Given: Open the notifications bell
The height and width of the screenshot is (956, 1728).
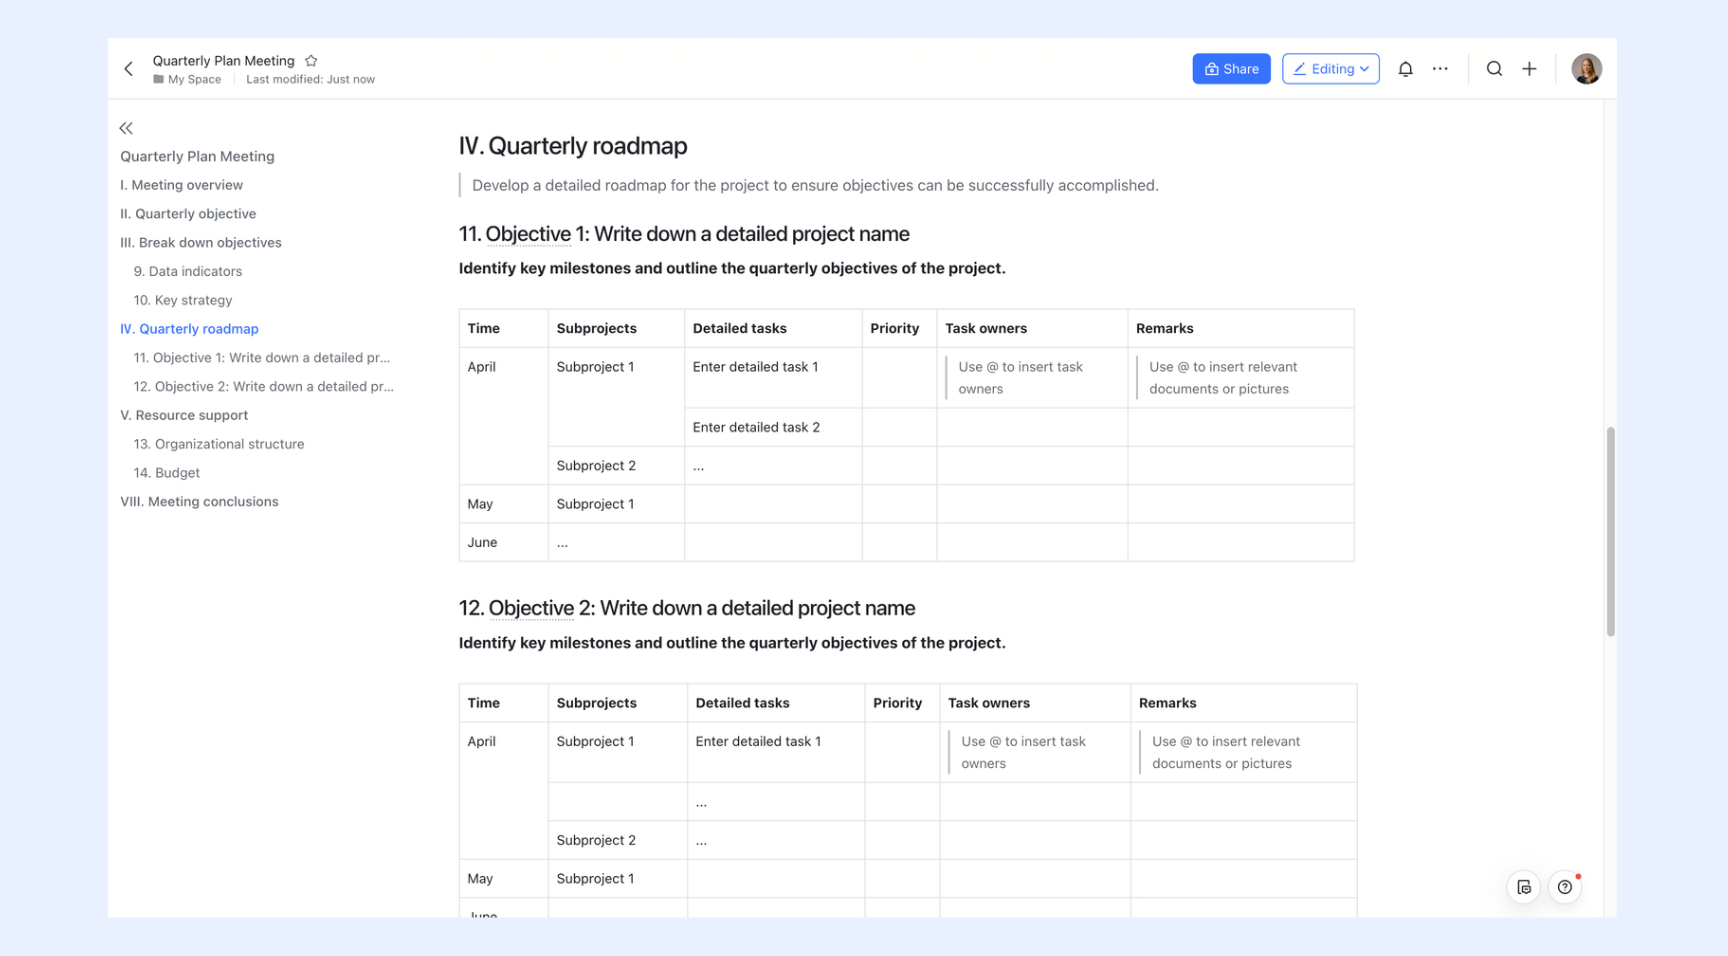Looking at the screenshot, I should pyautogui.click(x=1405, y=69).
